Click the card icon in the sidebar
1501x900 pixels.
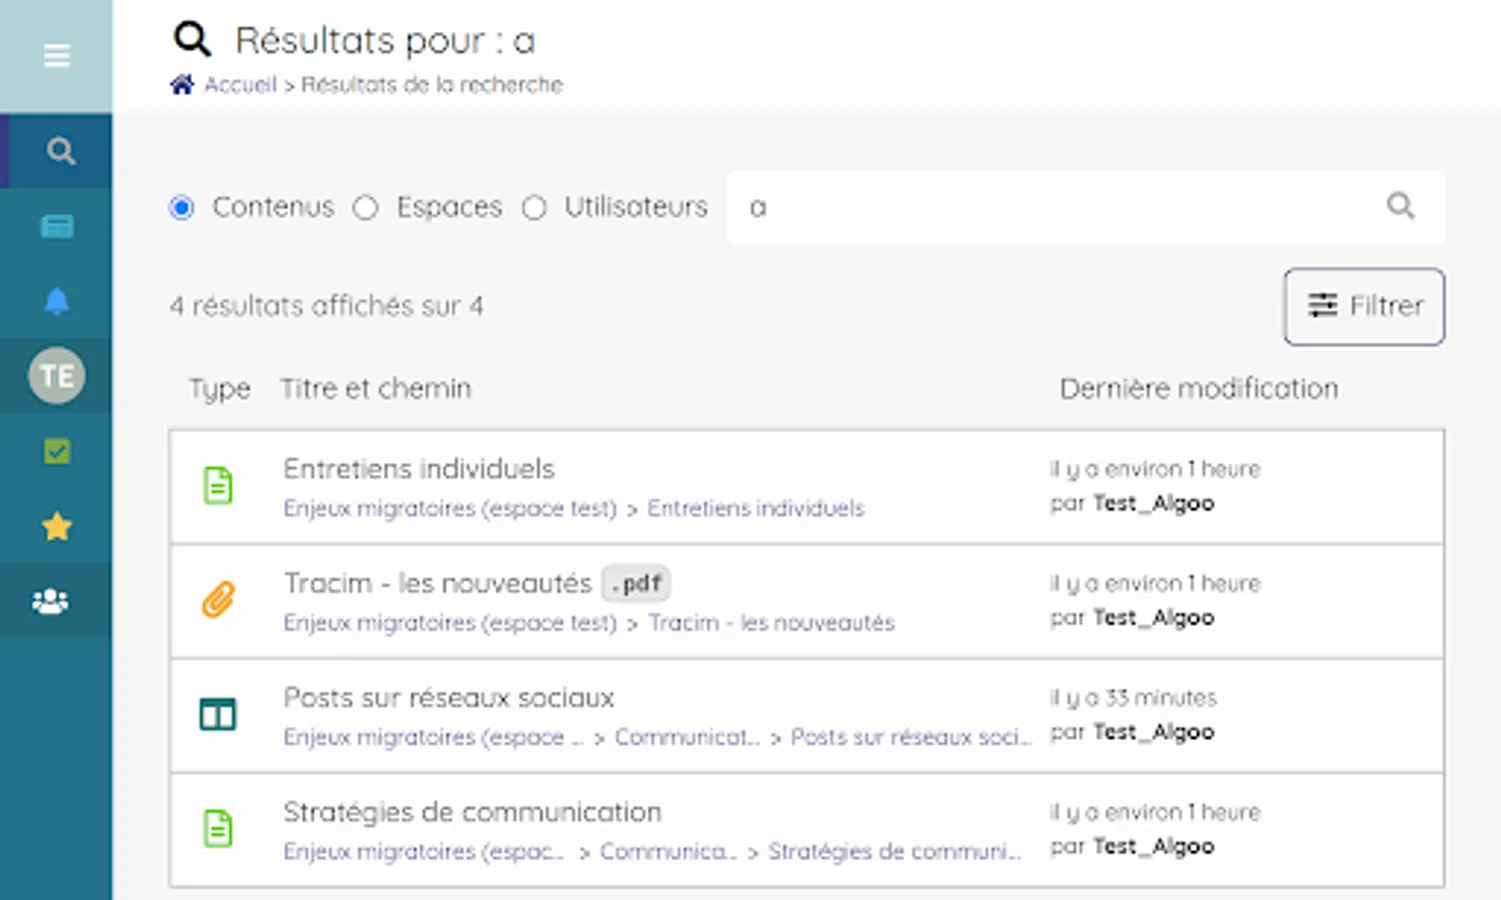(x=57, y=226)
